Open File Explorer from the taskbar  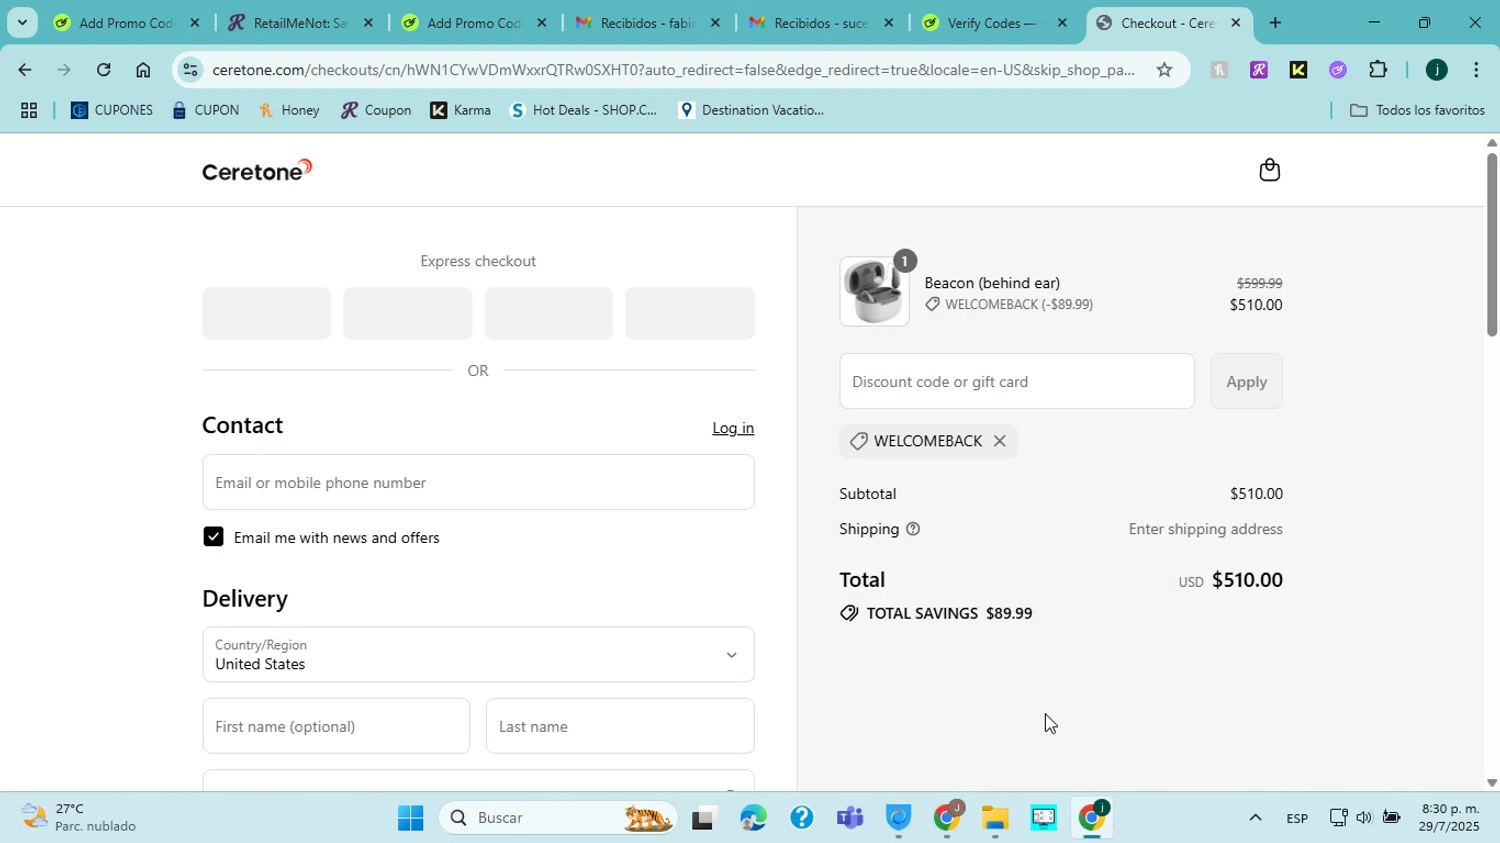coord(994,818)
